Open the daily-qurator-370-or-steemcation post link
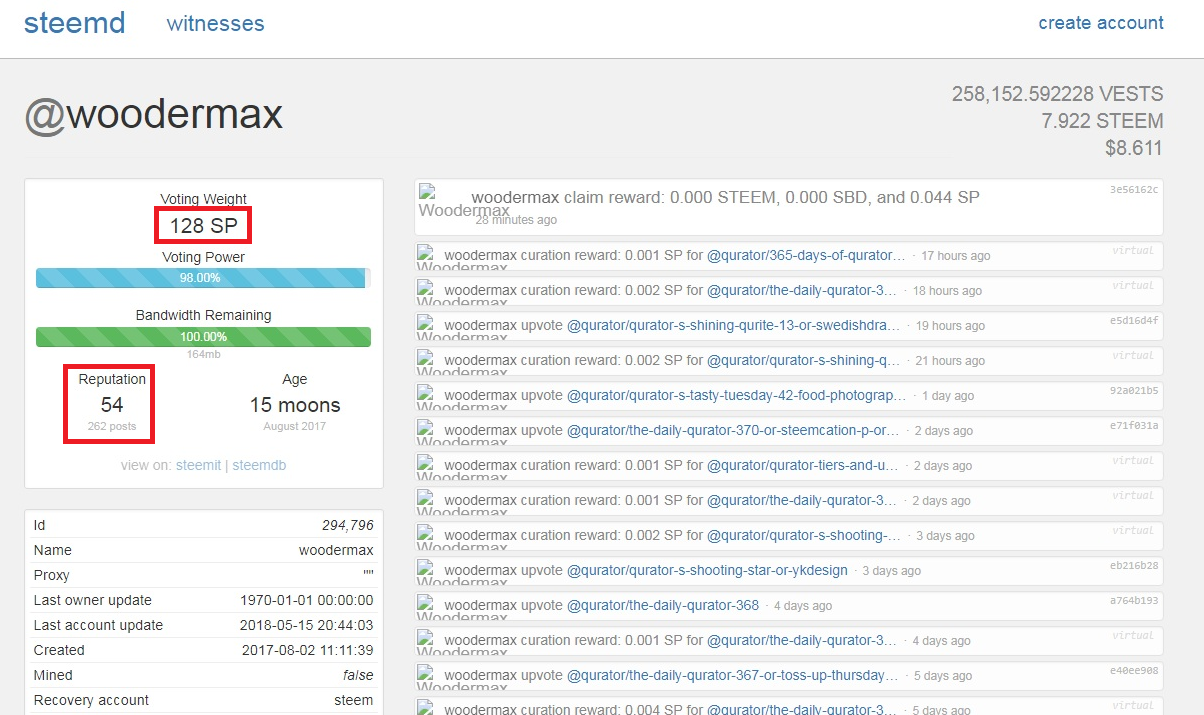Screen dimensions: 1204x715 [x=733, y=430]
